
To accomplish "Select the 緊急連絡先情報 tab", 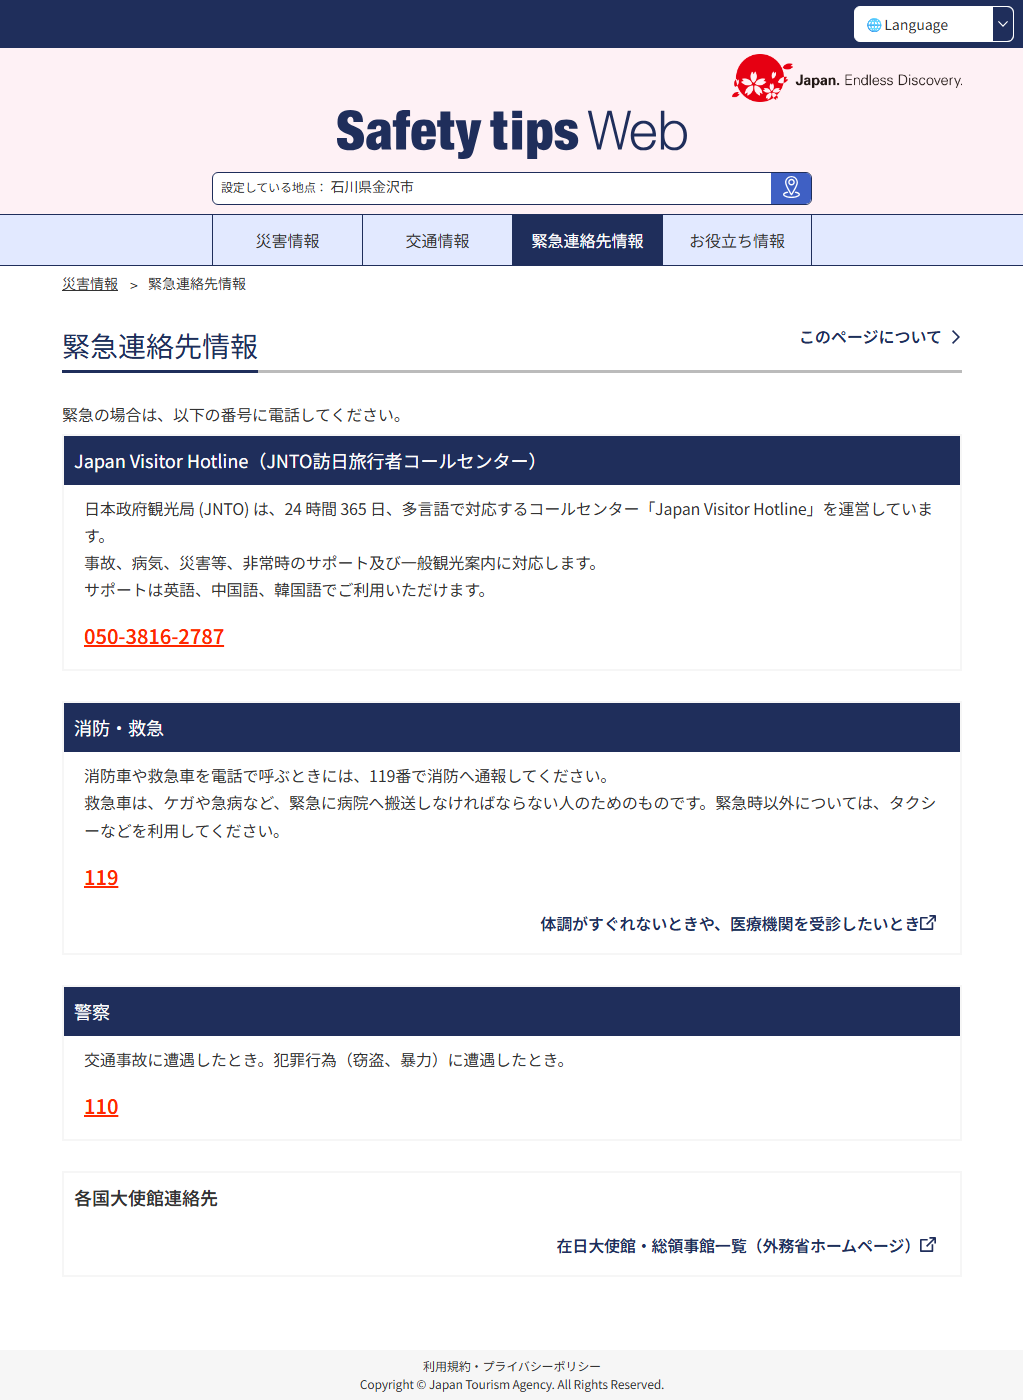I will point(587,241).
